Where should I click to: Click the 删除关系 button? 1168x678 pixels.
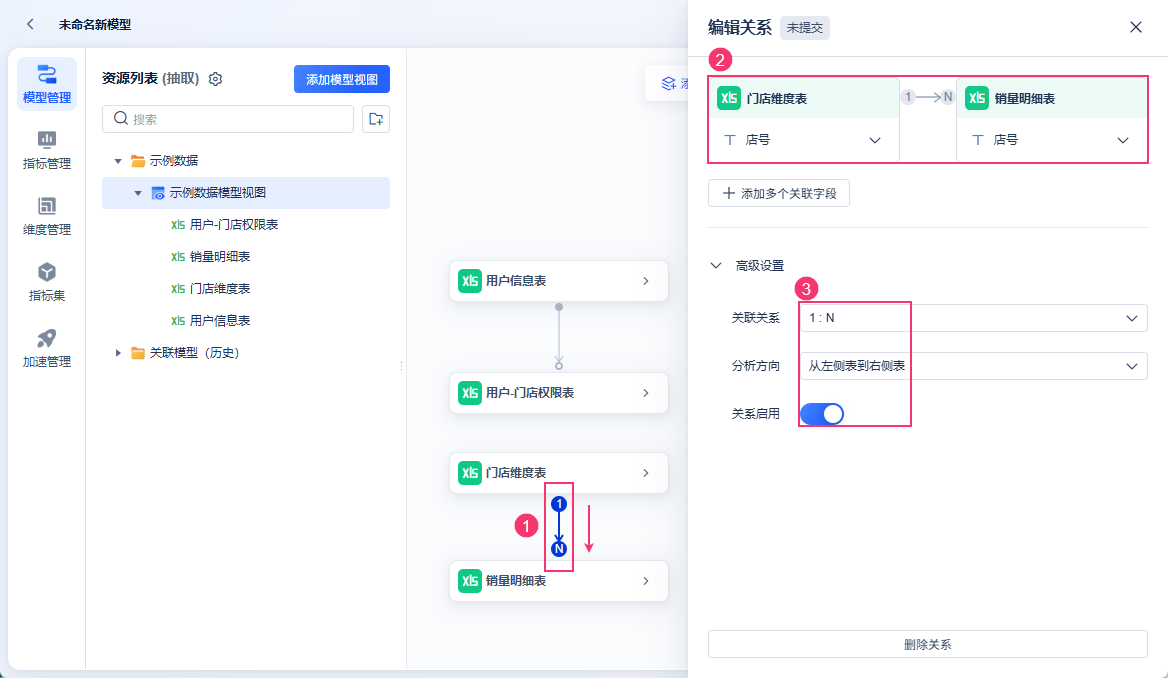point(927,644)
